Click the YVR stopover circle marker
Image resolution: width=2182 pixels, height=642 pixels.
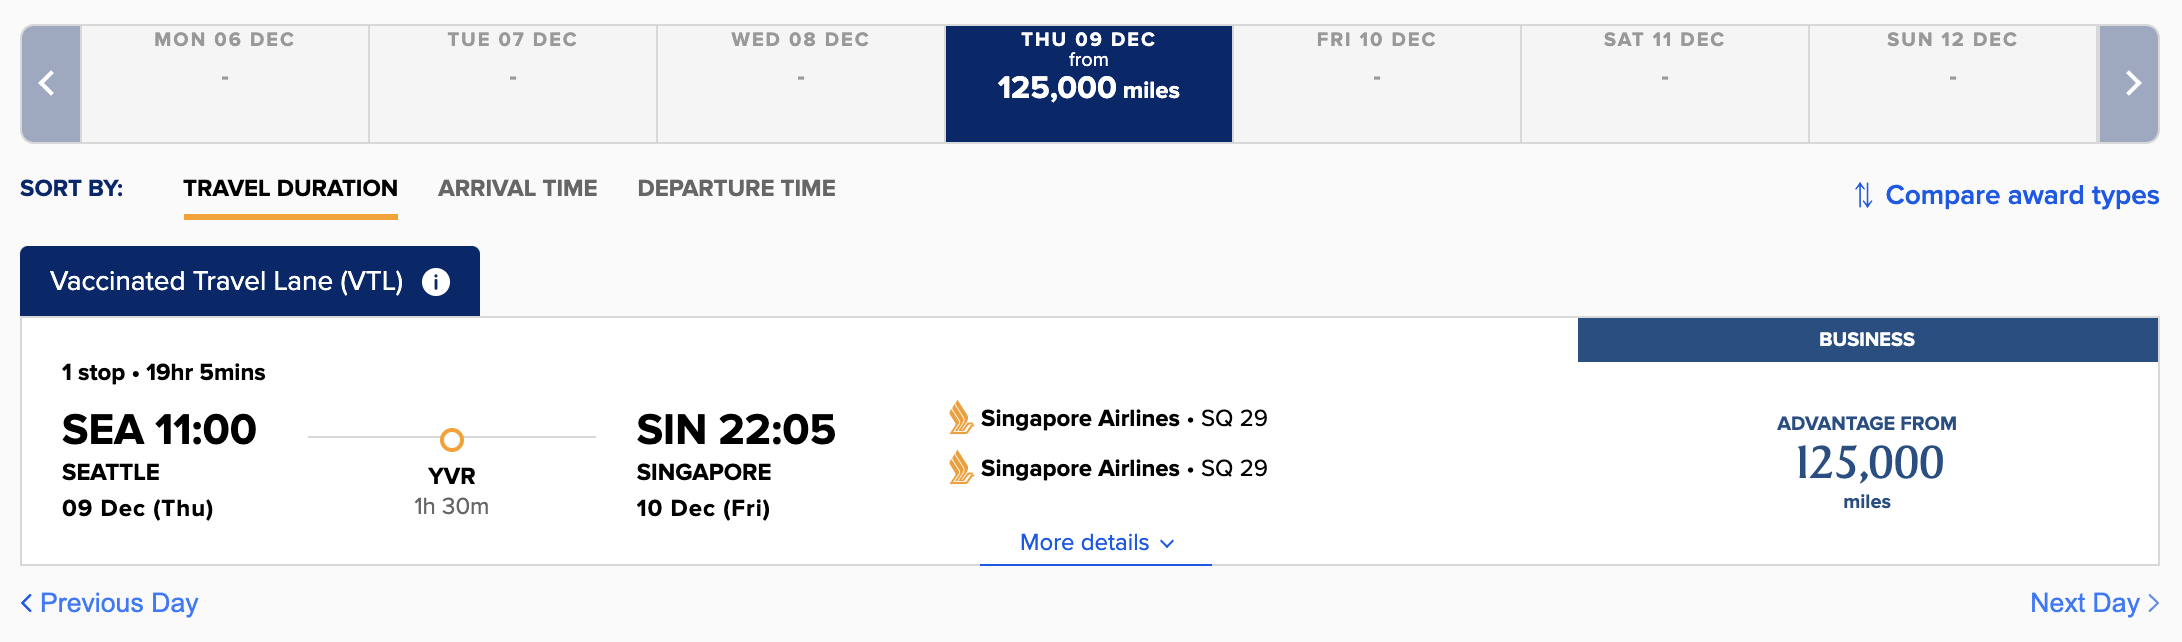pos(452,439)
